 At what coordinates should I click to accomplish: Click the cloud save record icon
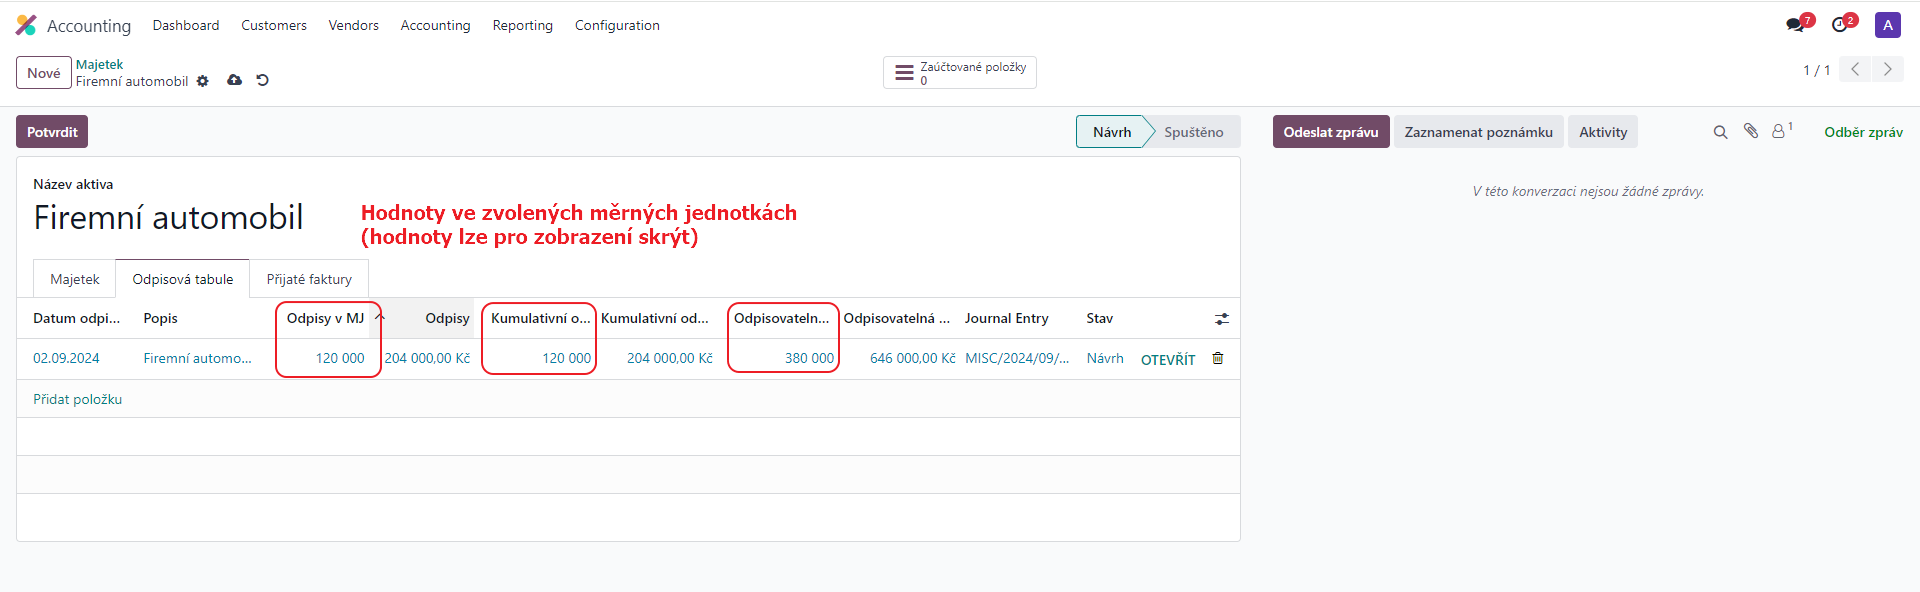pos(234,80)
